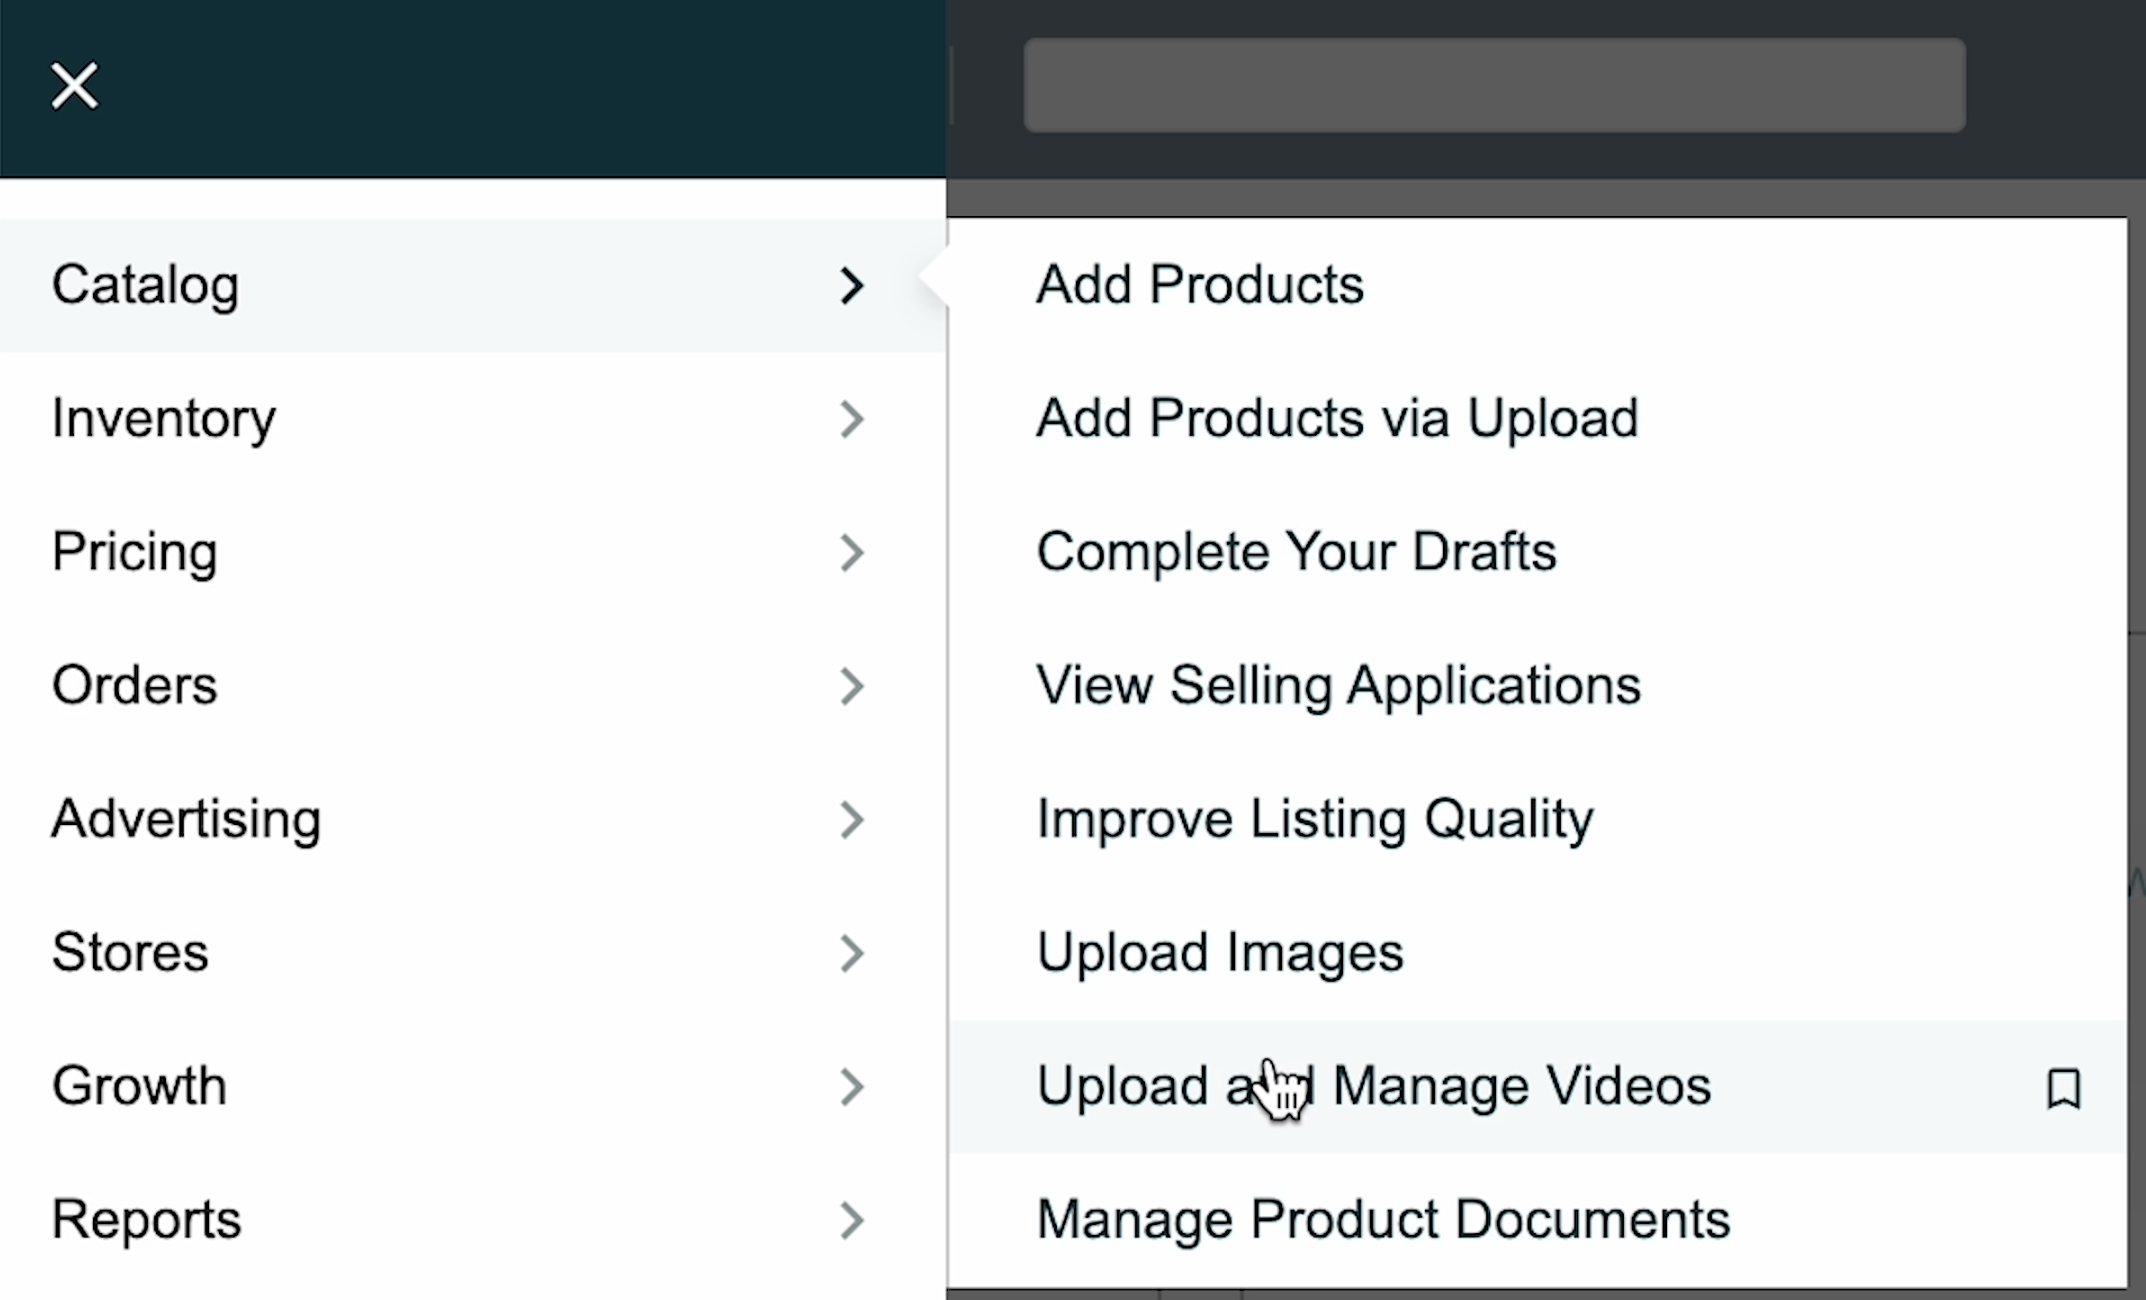This screenshot has width=2146, height=1300.
Task: Open Complete Your Drafts
Action: tap(1295, 552)
